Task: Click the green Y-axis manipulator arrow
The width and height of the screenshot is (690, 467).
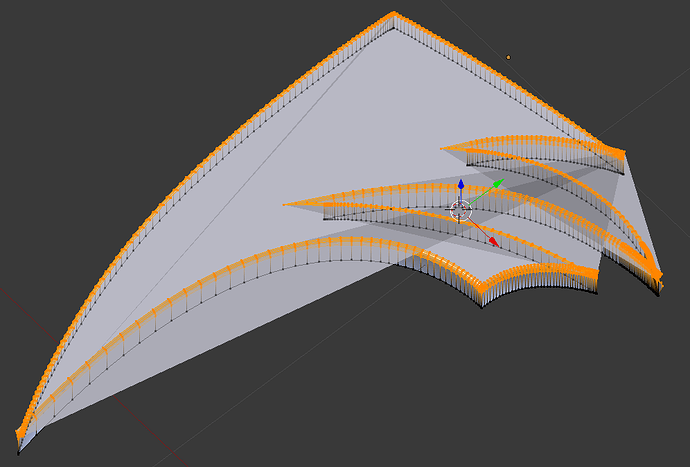Action: pos(498,184)
